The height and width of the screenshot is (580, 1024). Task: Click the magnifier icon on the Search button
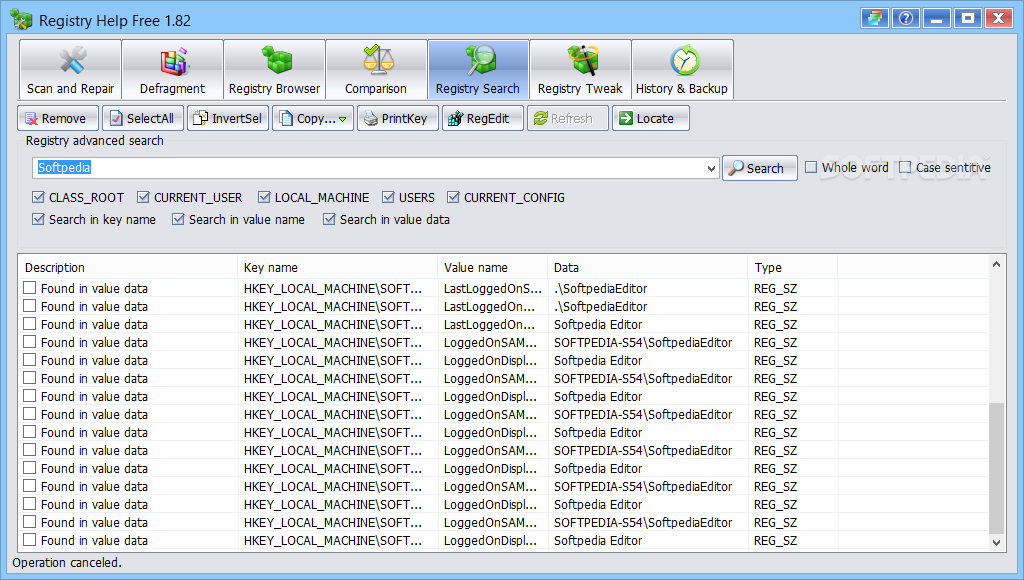pos(735,168)
